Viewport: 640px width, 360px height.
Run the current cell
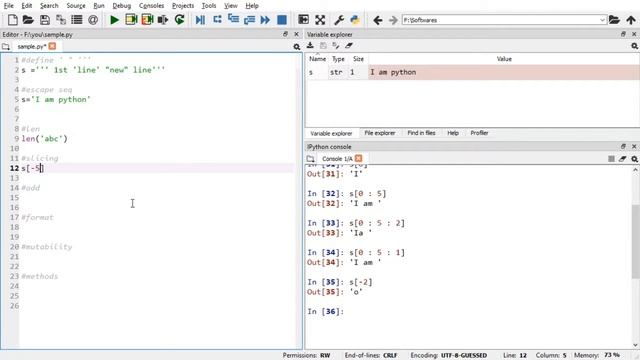tap(131, 20)
